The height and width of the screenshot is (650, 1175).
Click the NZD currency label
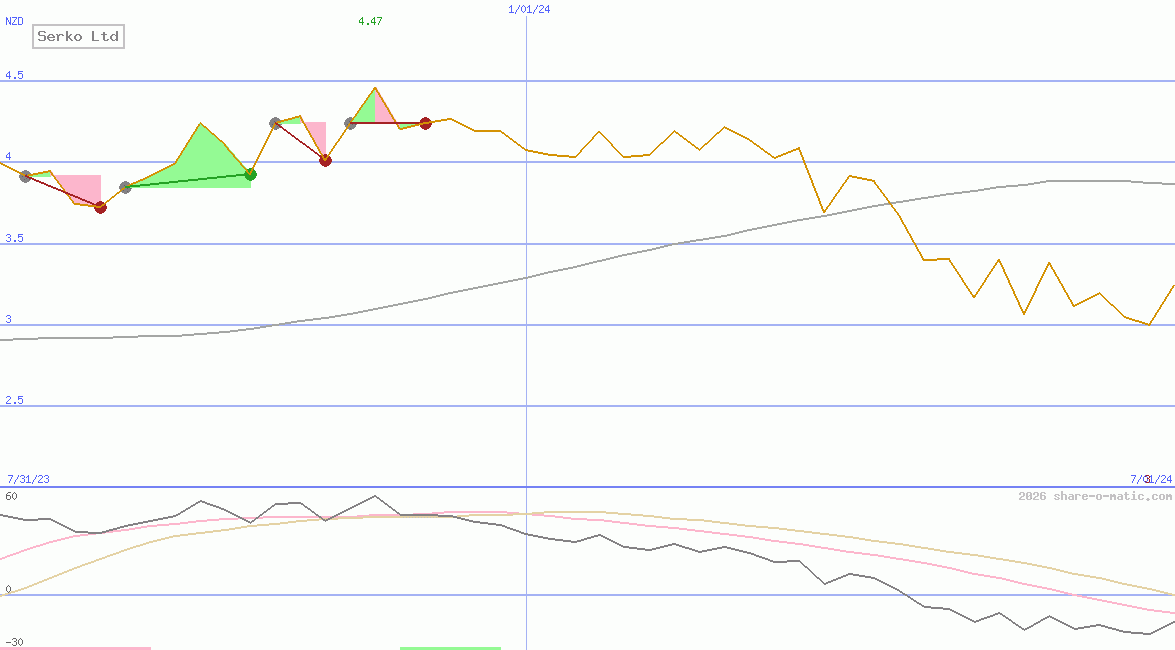(14, 22)
